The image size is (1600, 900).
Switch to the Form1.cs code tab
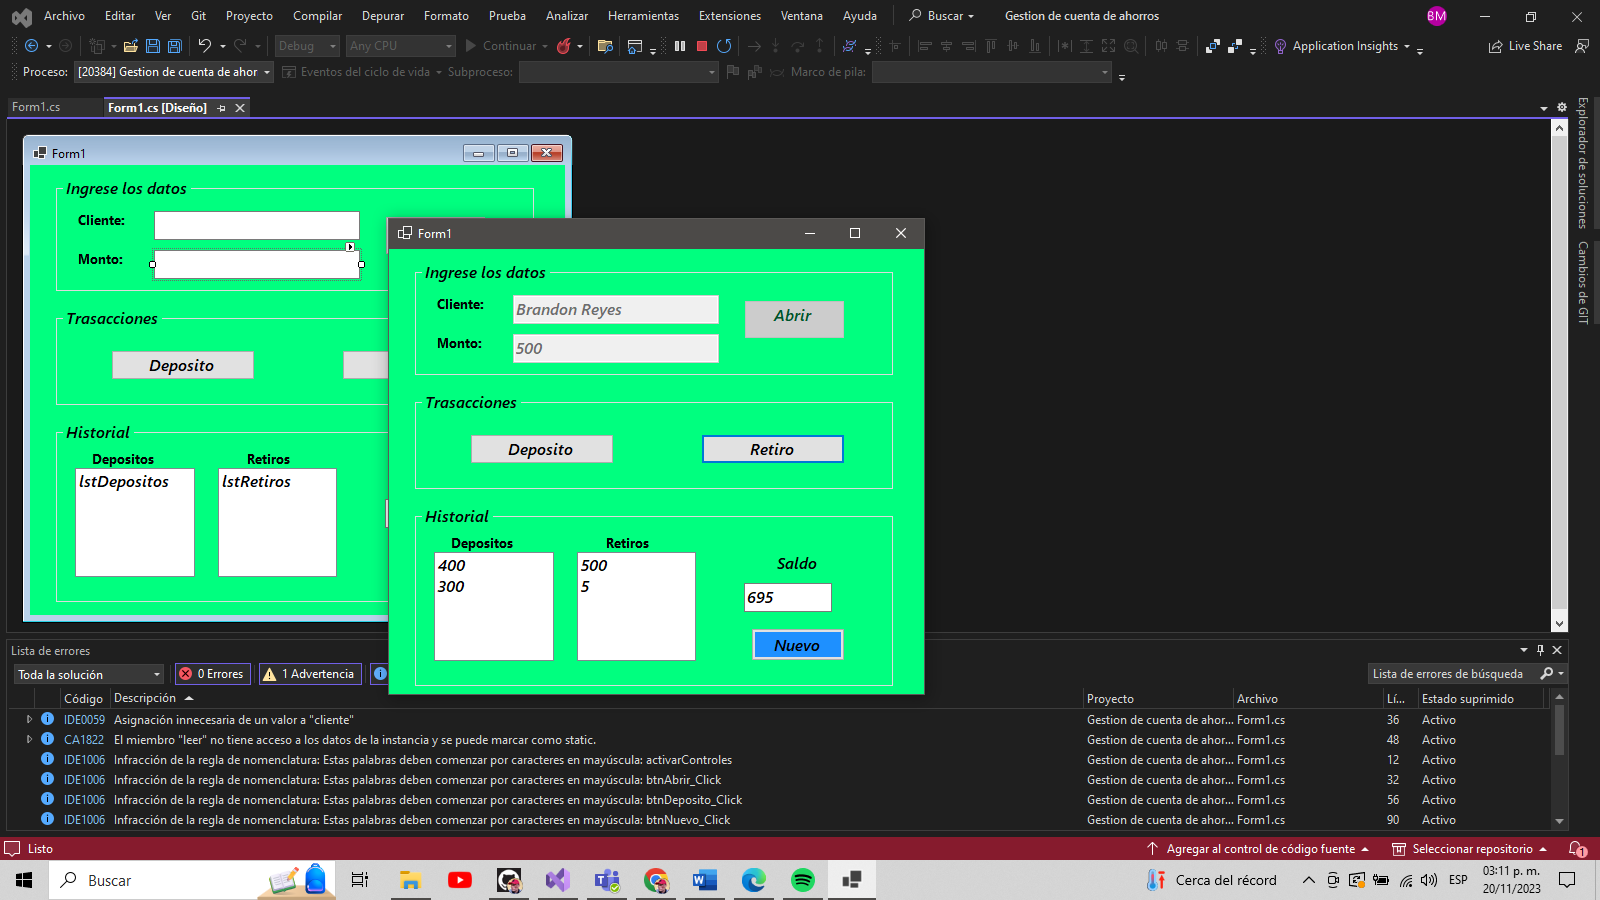36,107
